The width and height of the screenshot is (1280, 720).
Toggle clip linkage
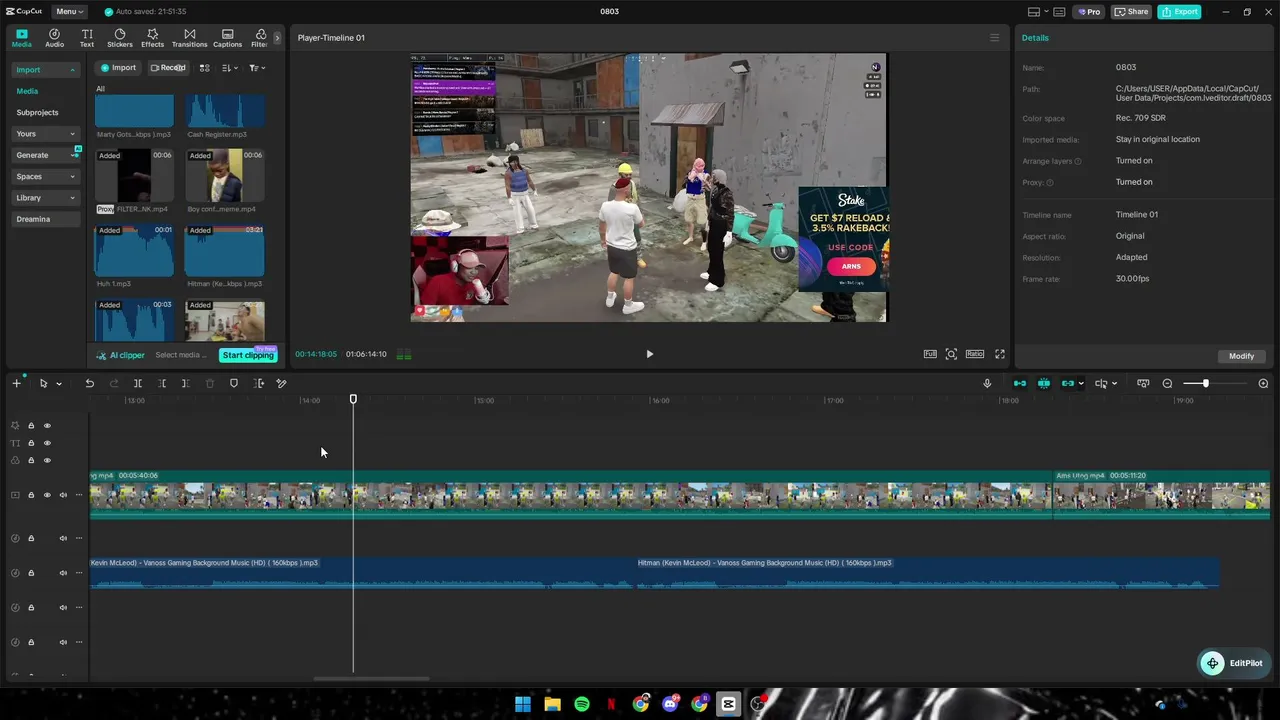coord(1068,383)
